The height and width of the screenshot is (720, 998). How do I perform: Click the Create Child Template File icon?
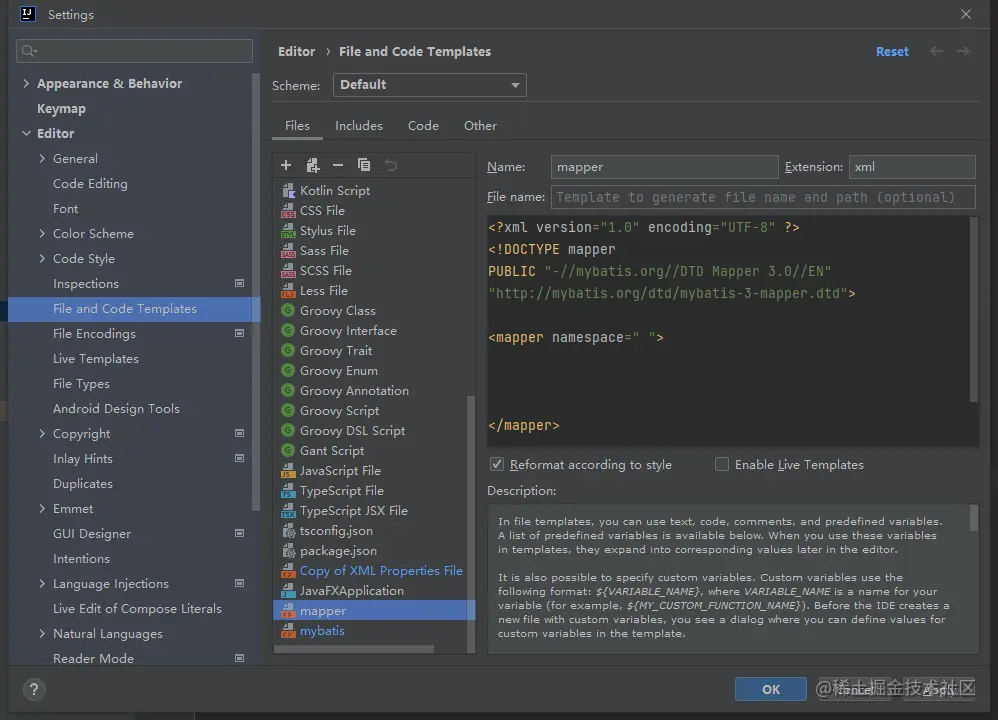point(312,165)
